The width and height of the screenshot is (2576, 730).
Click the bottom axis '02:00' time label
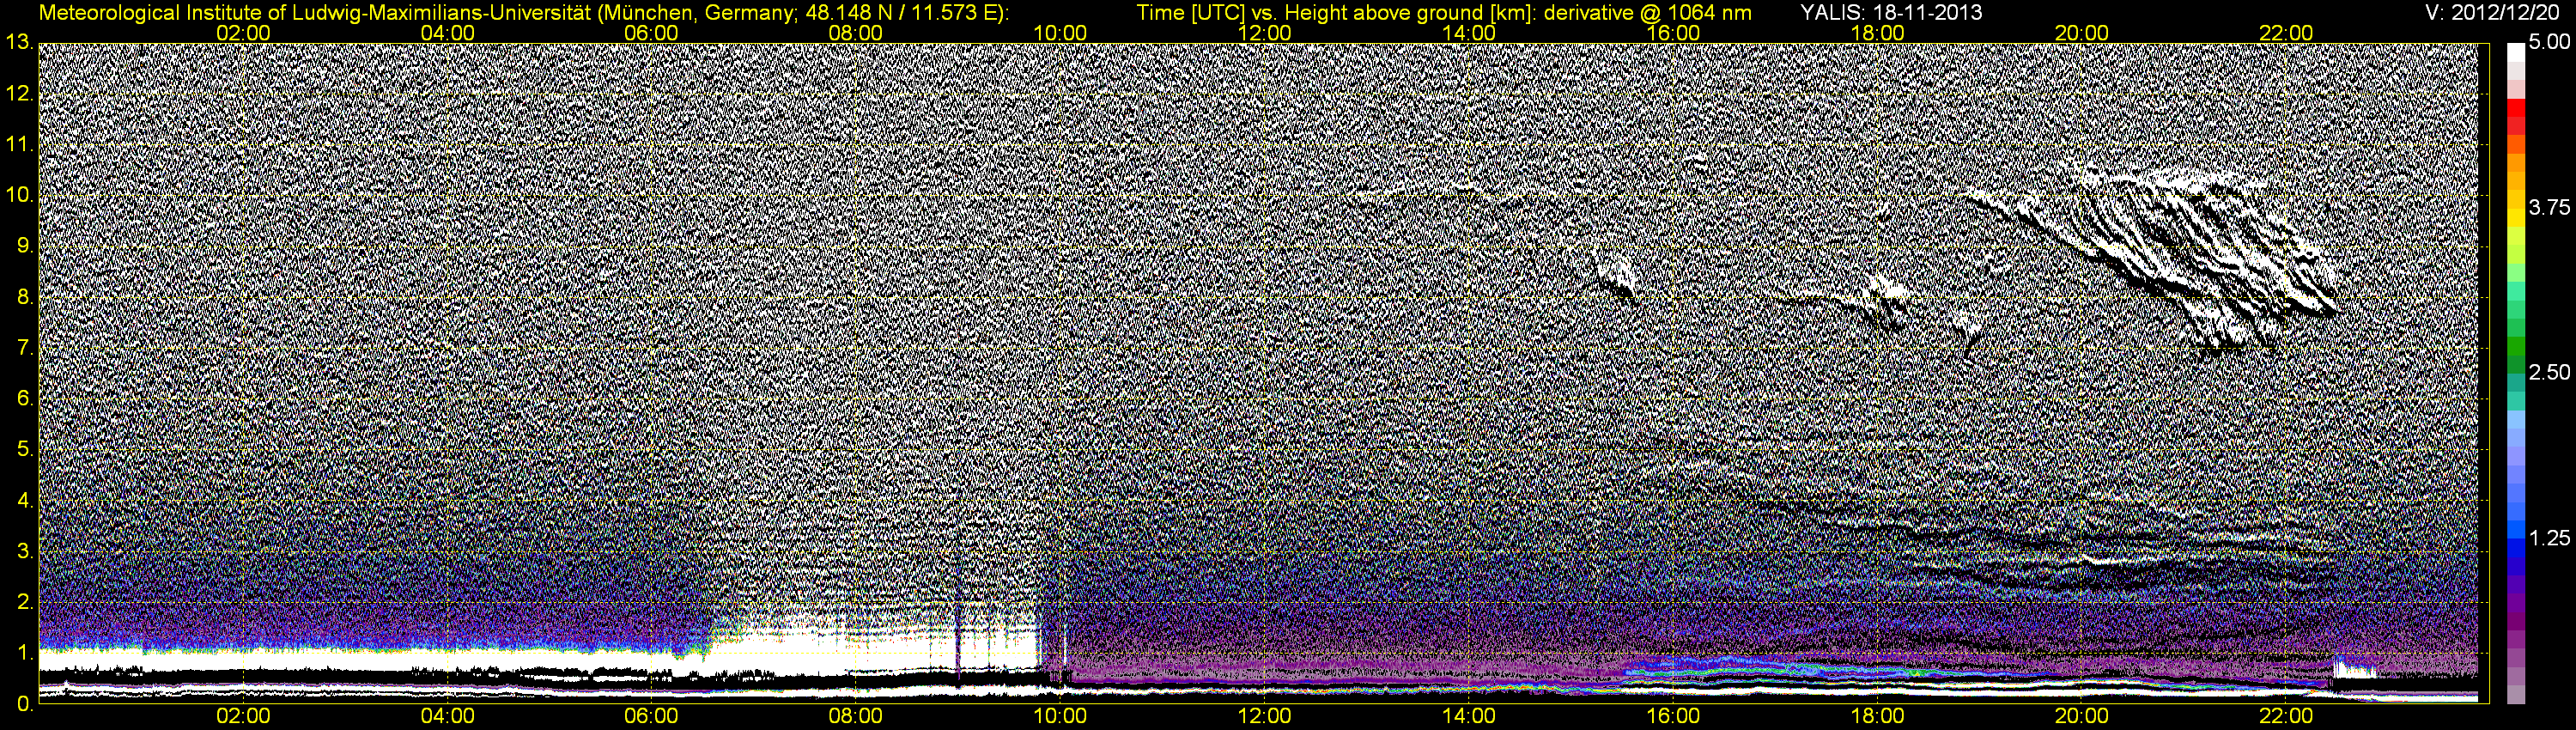[243, 717]
